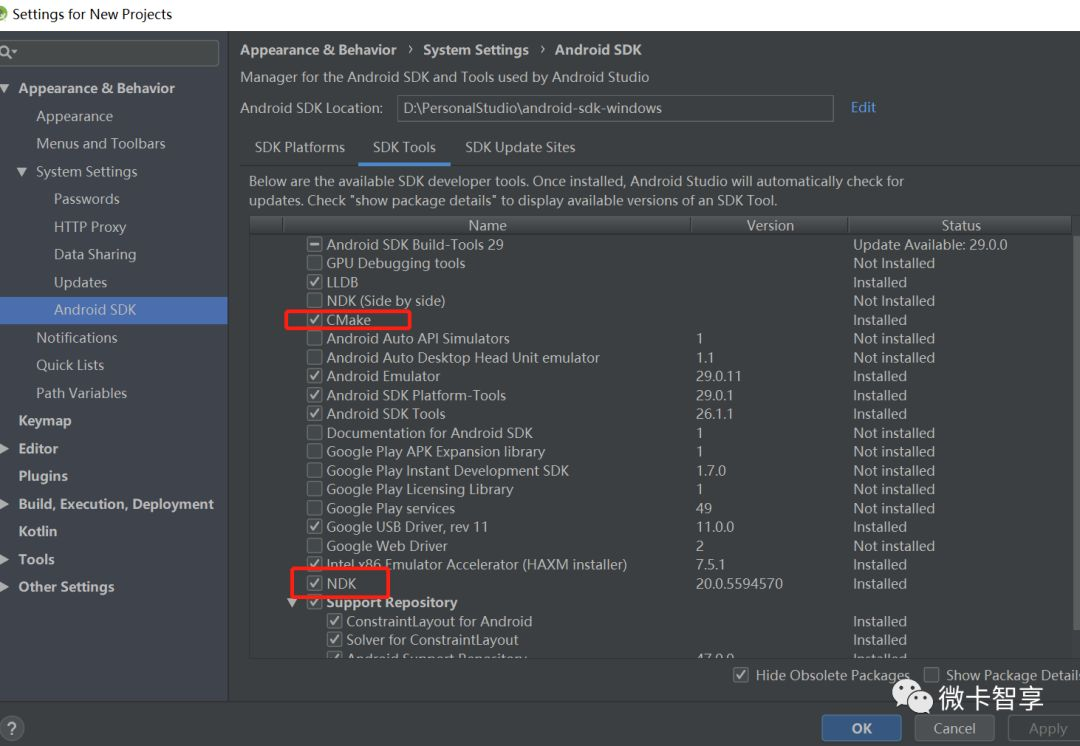This screenshot has width=1080, height=746.
Task: Open the help question mark button
Action: pyautogui.click(x=12, y=728)
